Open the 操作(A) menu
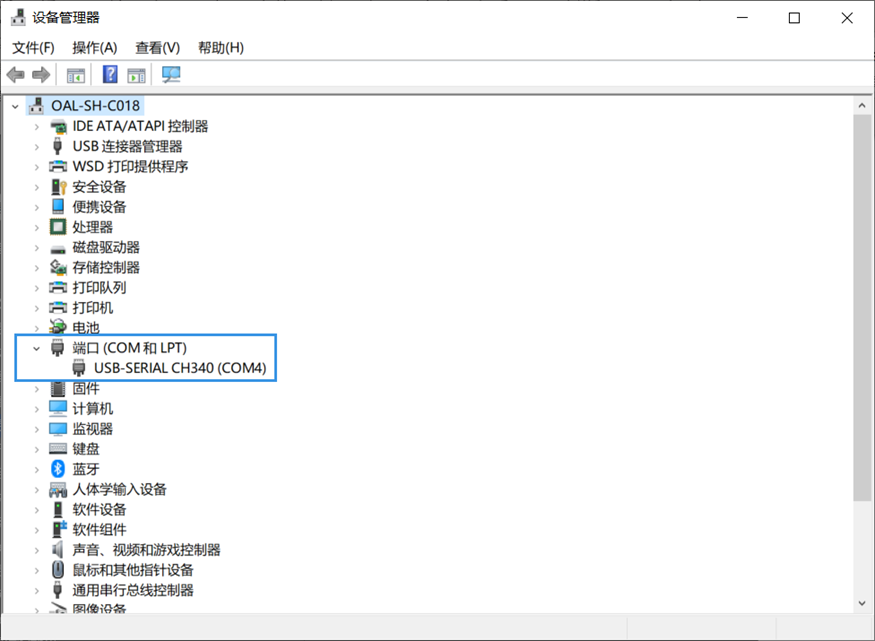This screenshot has height=641, width=875. pos(95,48)
